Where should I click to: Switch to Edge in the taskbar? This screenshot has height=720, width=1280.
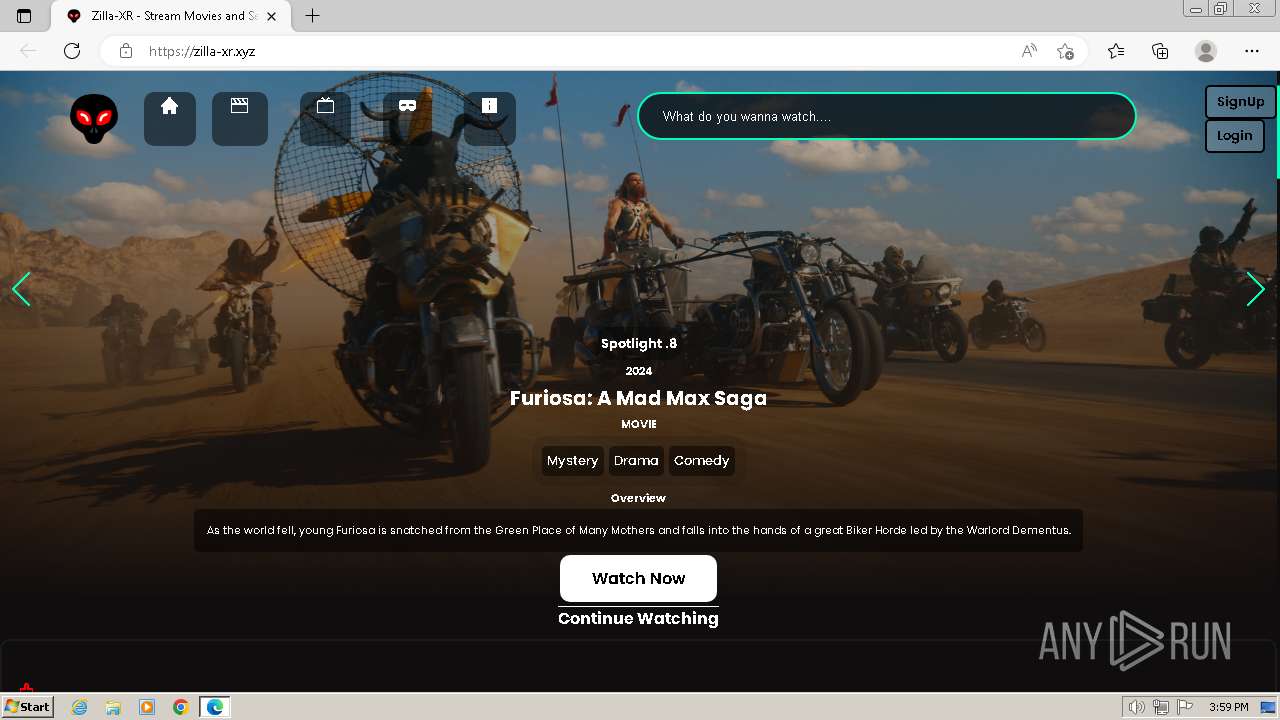click(215, 707)
